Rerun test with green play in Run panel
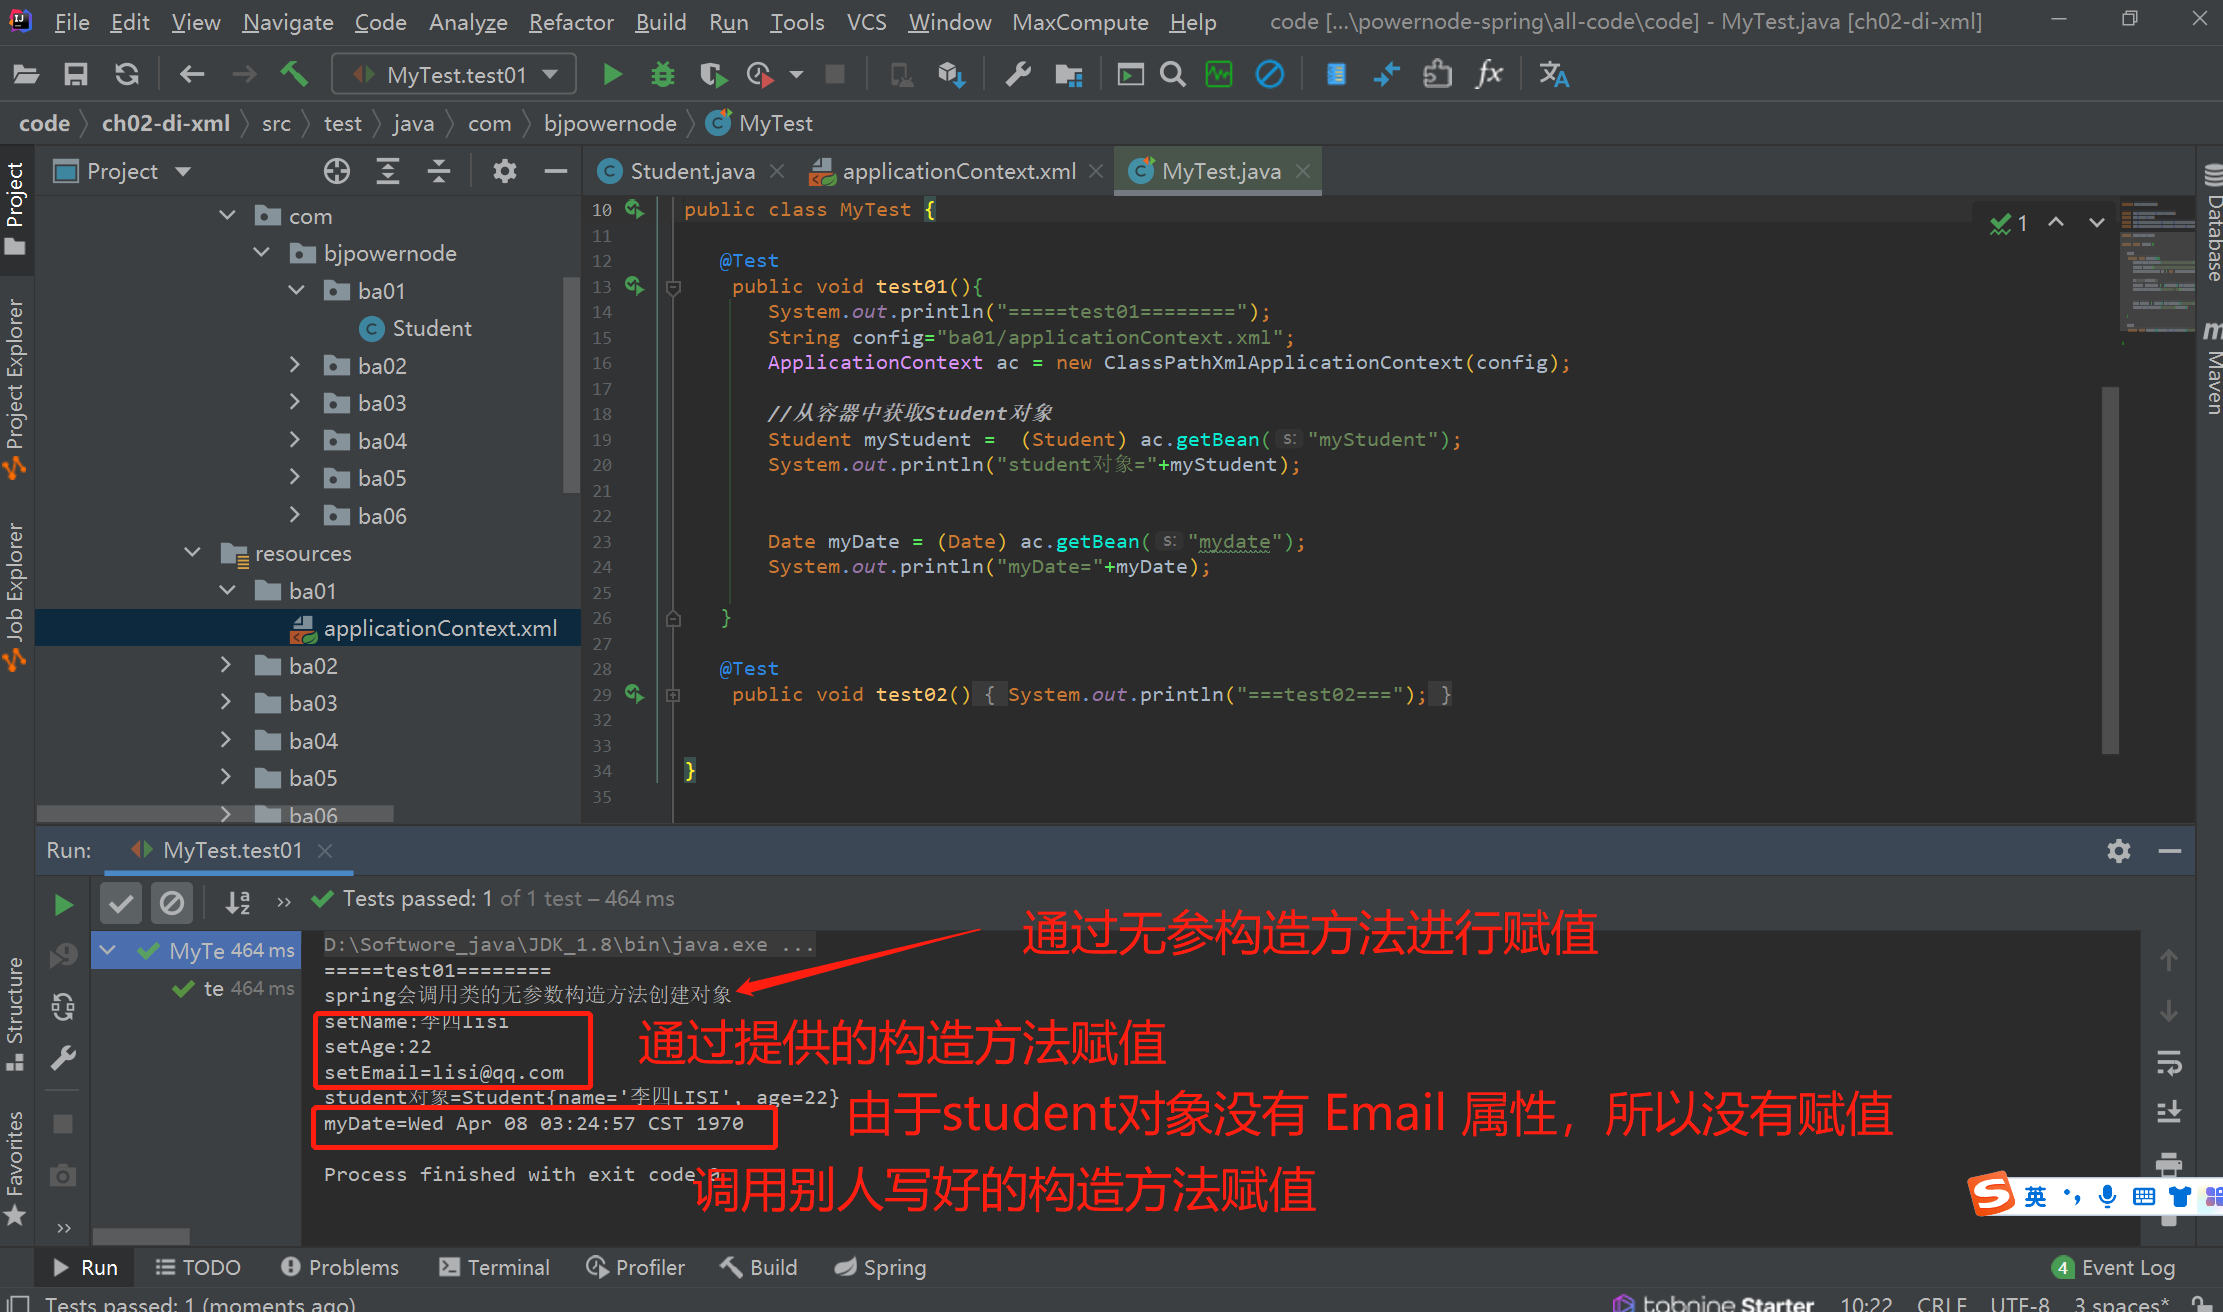This screenshot has height=1312, width=2223. (63, 904)
